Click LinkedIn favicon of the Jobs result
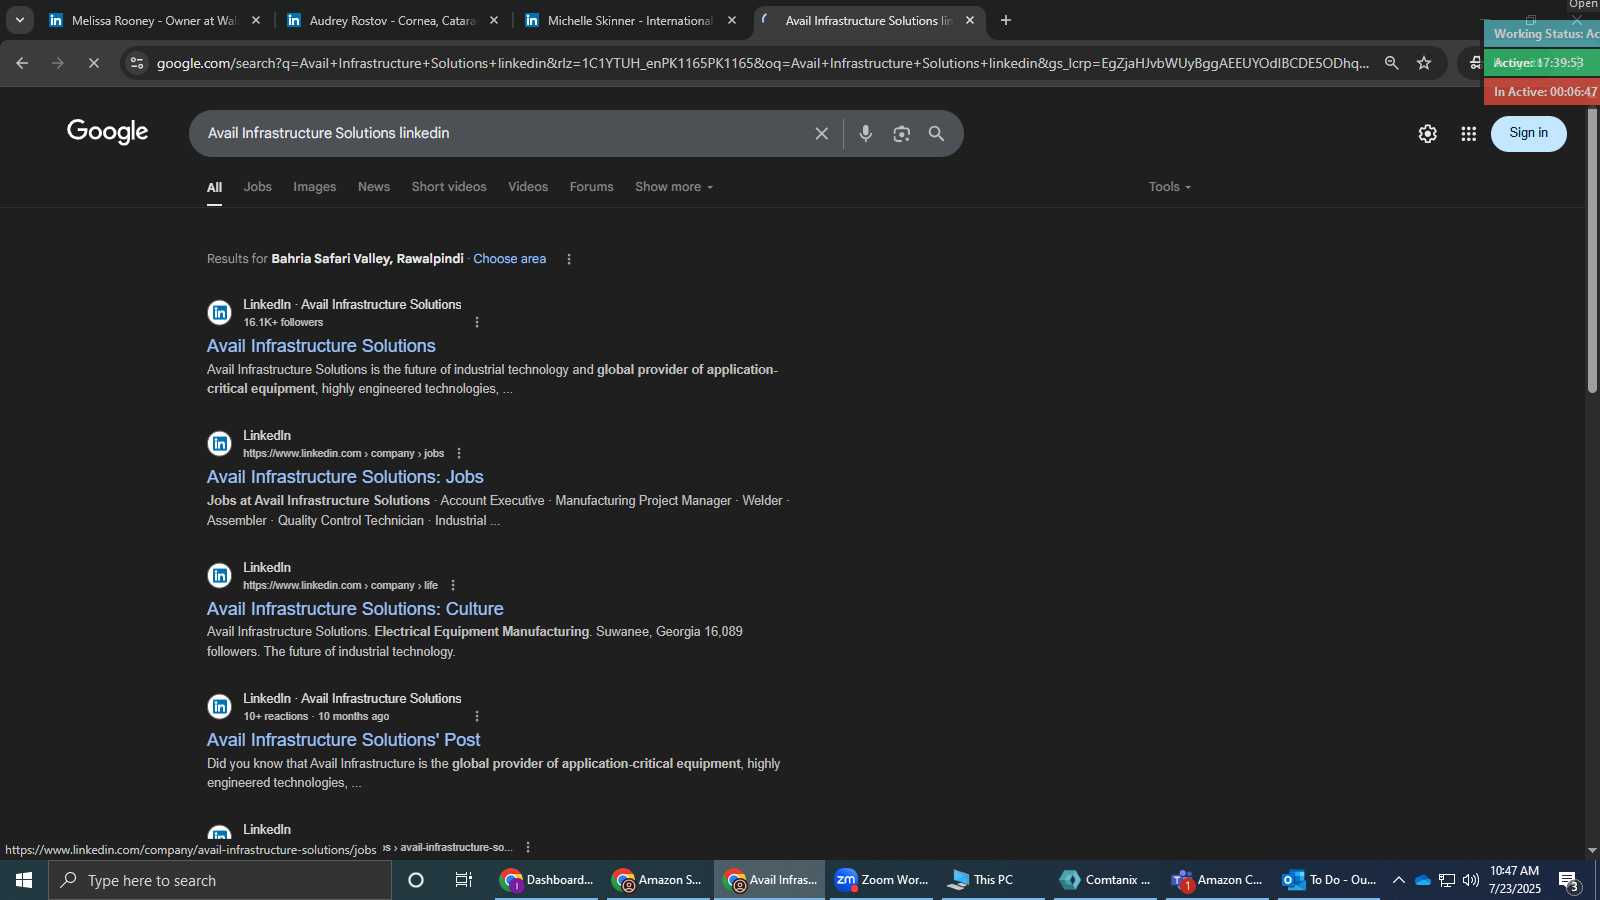 pos(219,444)
